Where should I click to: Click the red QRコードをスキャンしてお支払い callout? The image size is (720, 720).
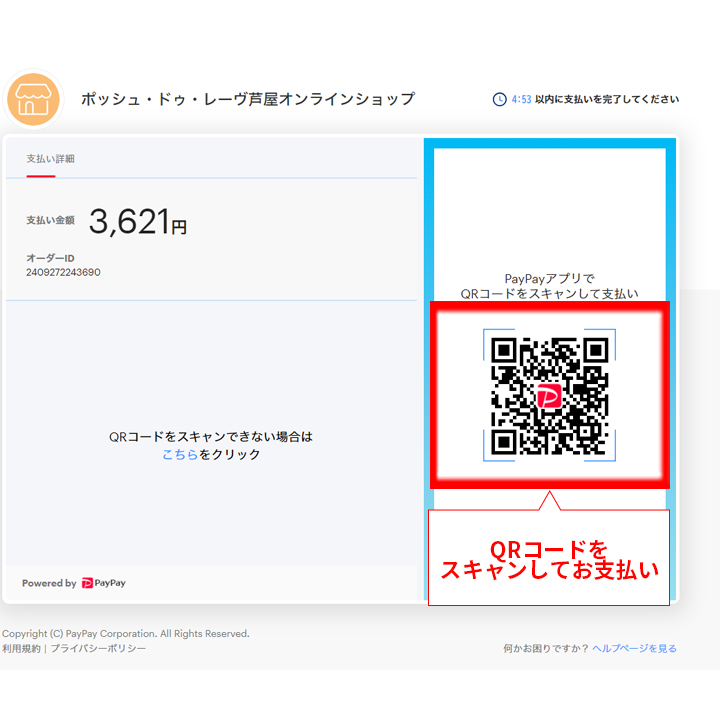click(549, 560)
